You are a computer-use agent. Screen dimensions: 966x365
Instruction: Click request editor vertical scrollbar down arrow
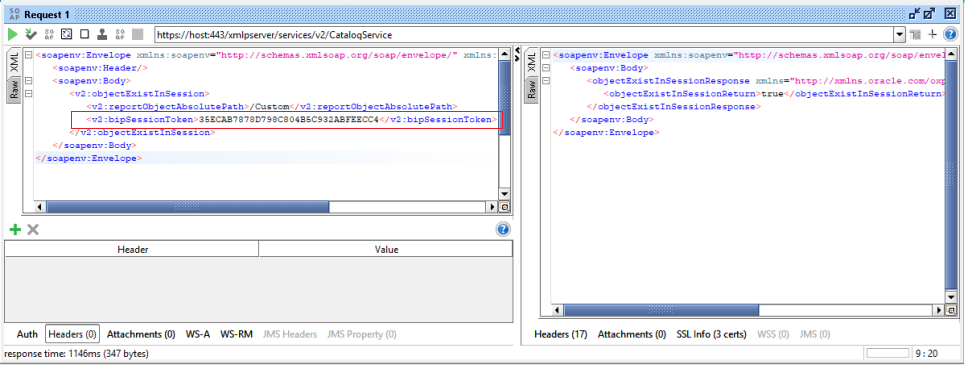(x=505, y=194)
